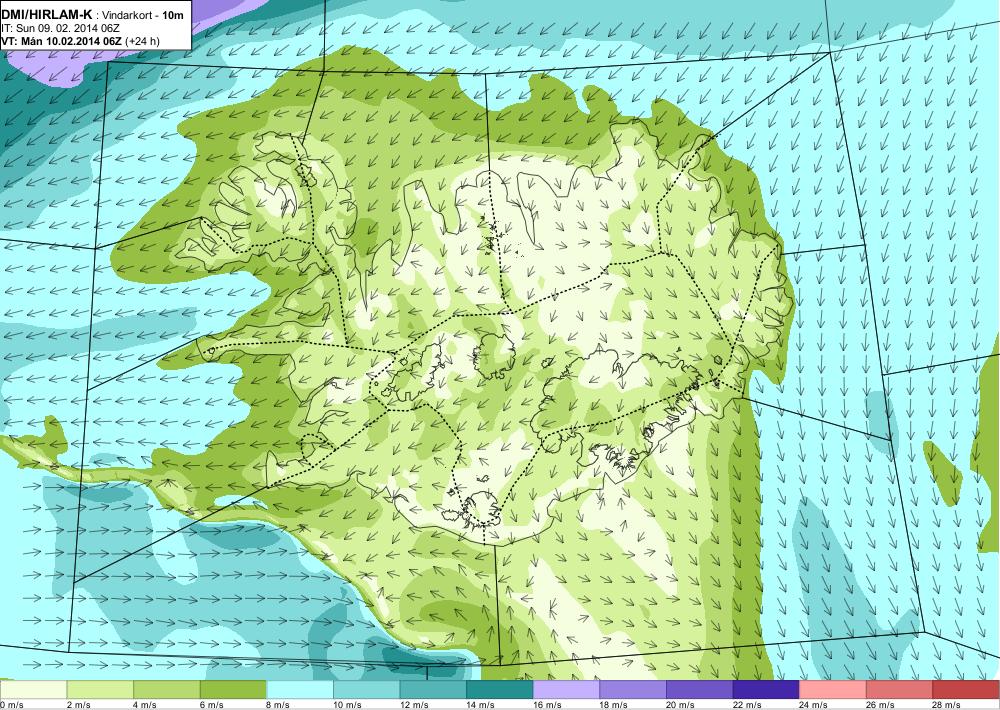Click the "DMI/HIRLAM-K" title text

pos(47,15)
